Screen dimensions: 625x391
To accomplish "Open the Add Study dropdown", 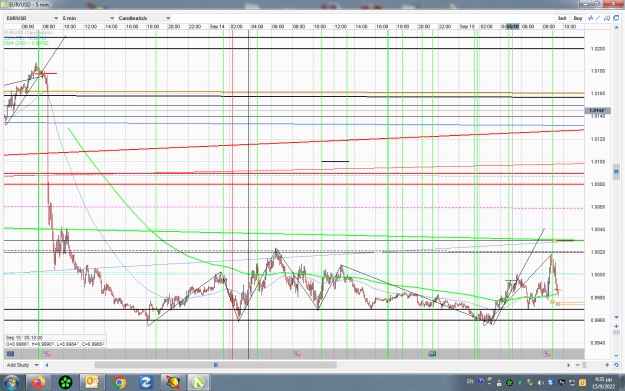I will coord(23,365).
